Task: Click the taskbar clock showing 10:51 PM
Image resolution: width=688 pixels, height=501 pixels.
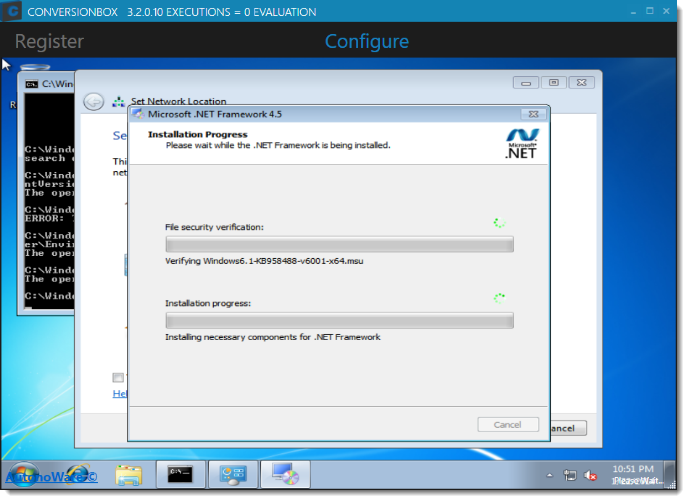Action: tap(633, 469)
